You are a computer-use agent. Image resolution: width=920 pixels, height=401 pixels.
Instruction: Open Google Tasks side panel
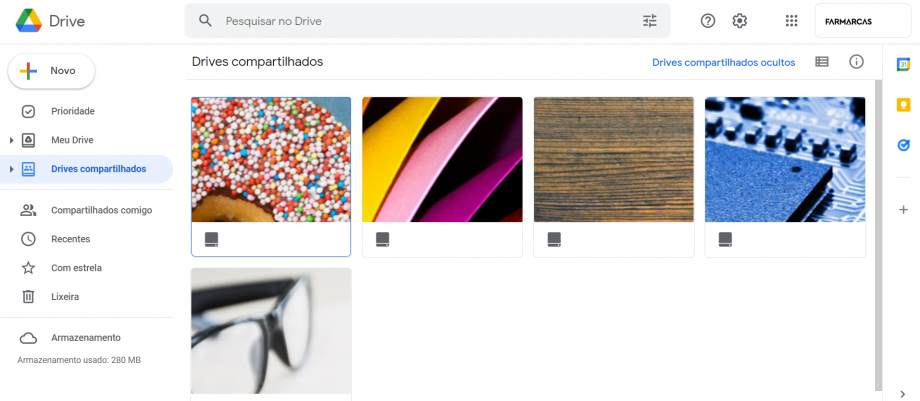(x=903, y=145)
